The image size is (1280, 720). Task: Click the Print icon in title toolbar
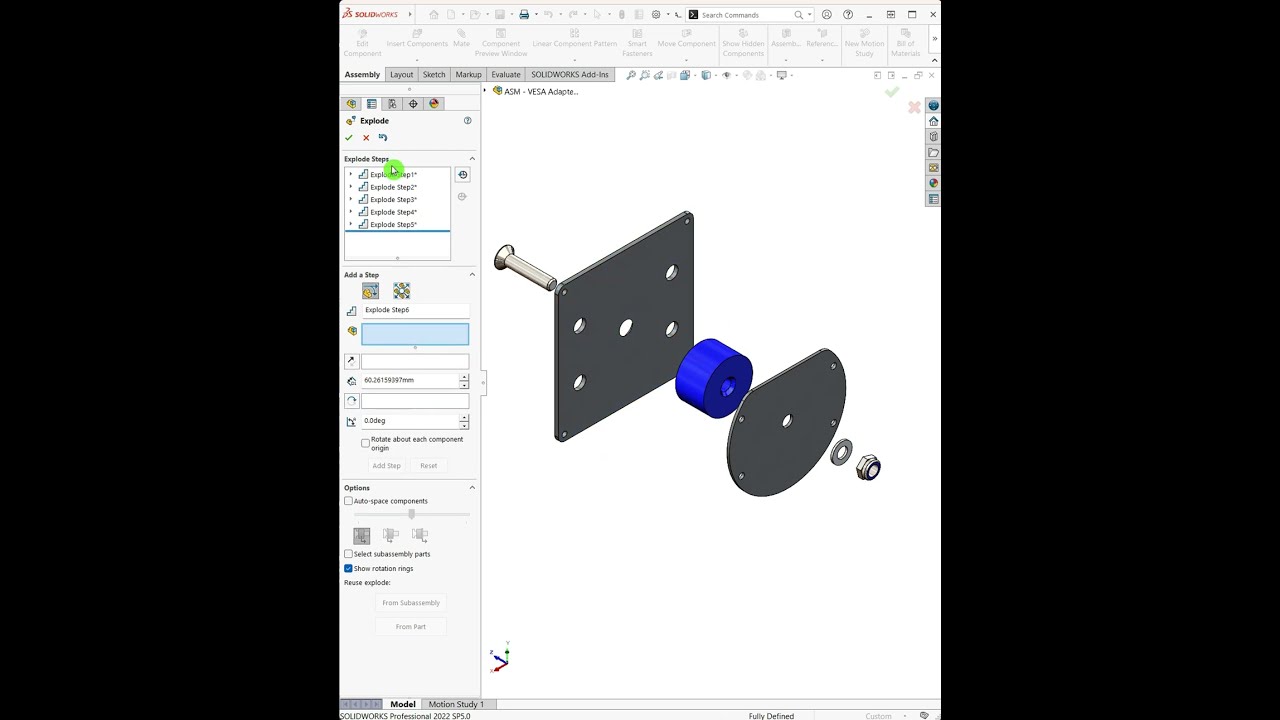pos(524,15)
